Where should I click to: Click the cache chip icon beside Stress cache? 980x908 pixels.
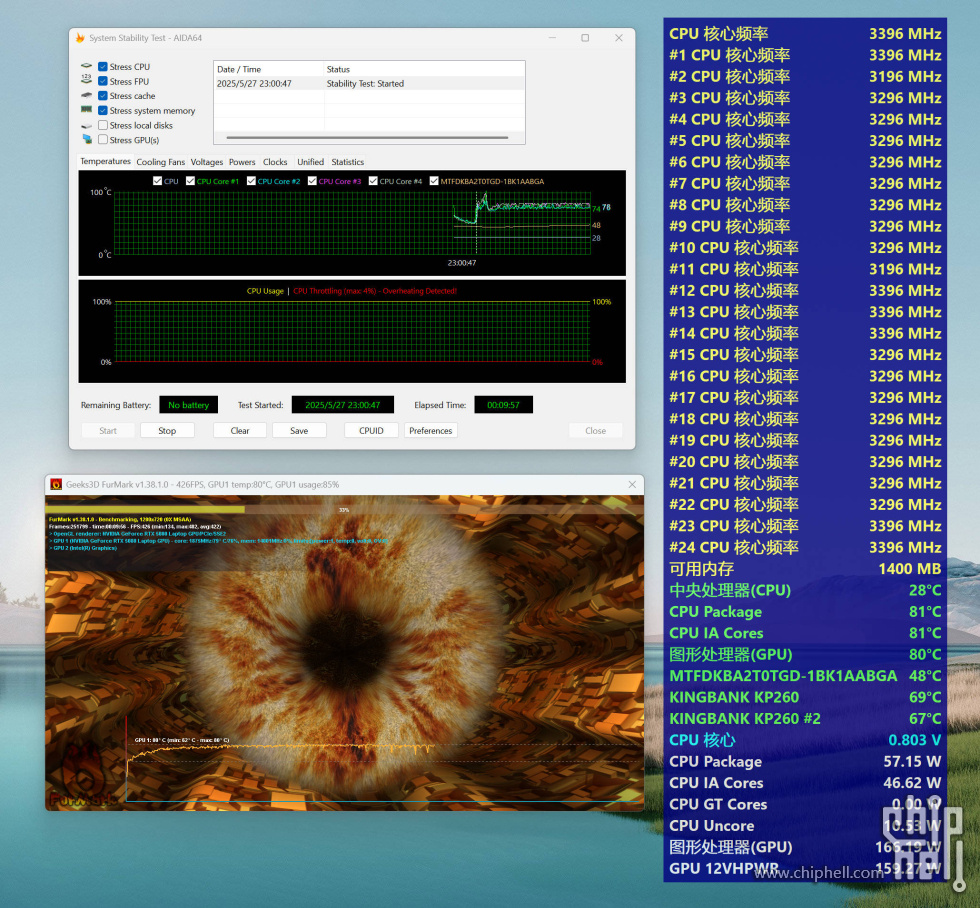click(x=86, y=96)
